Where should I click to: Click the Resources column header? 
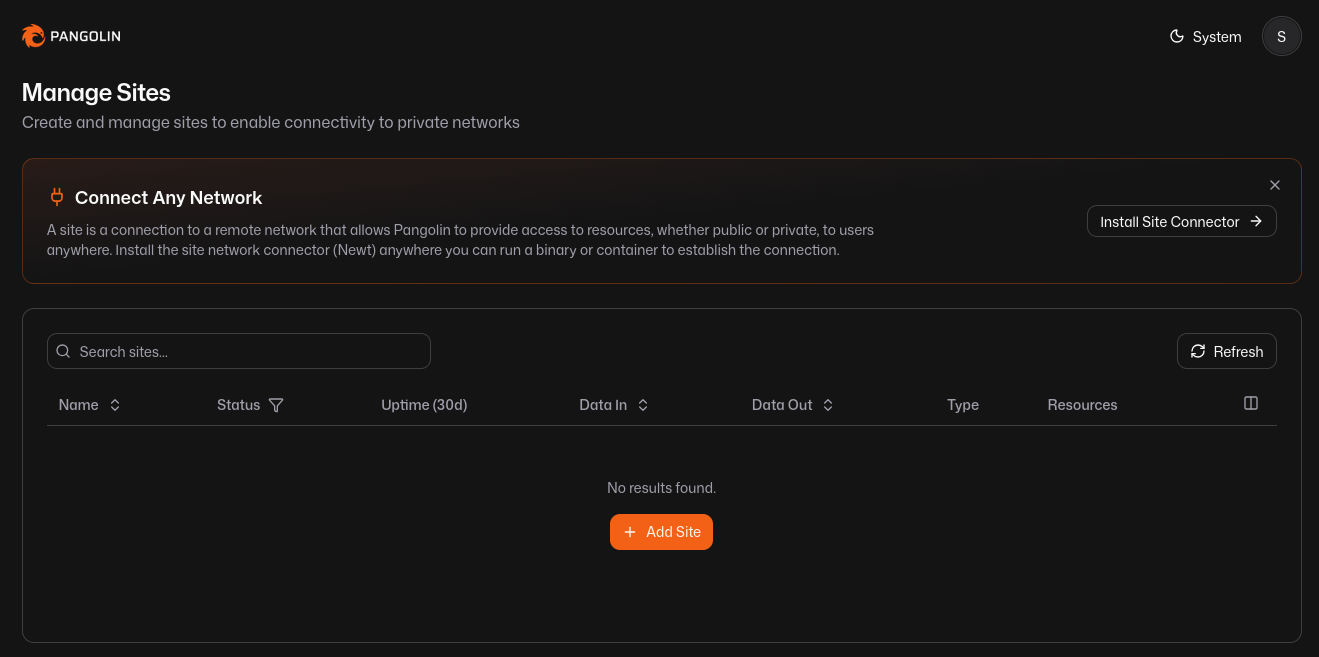click(1082, 405)
